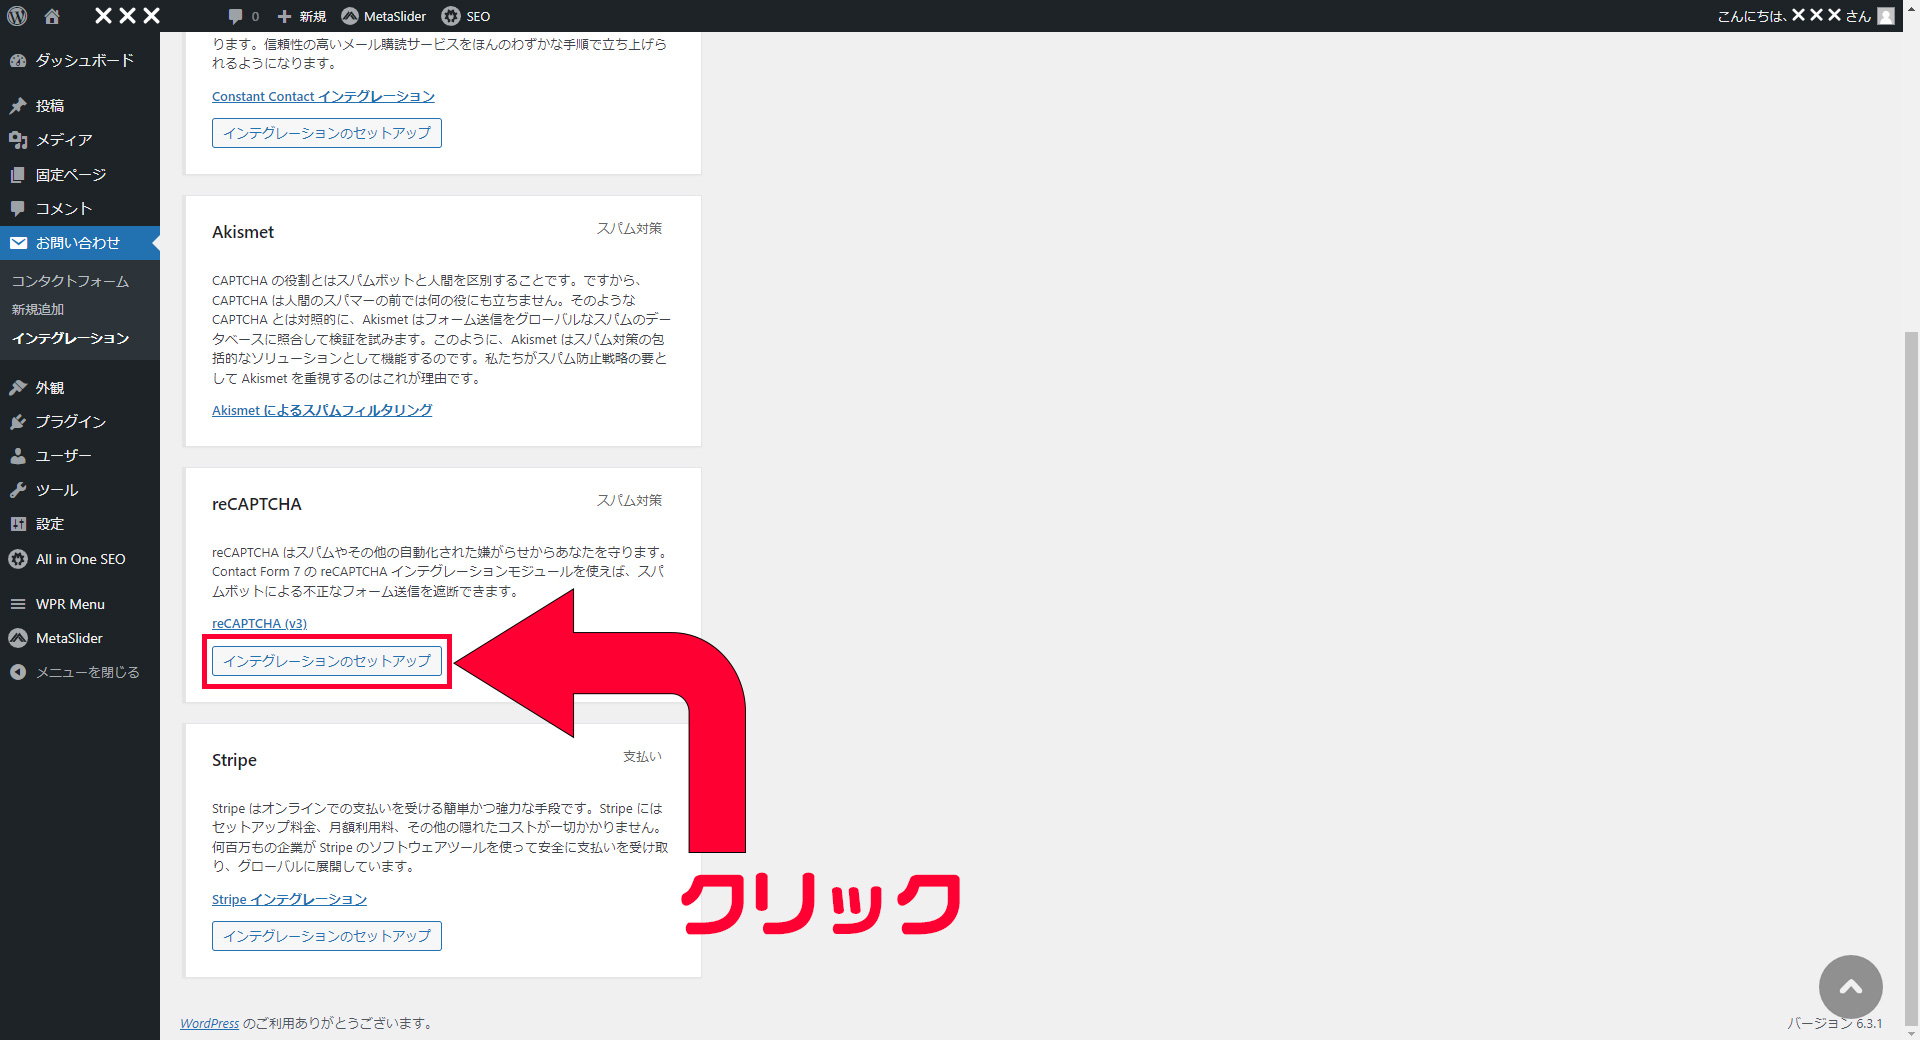
Task: Open Constant Contact インテグレーション link
Action: [323, 96]
